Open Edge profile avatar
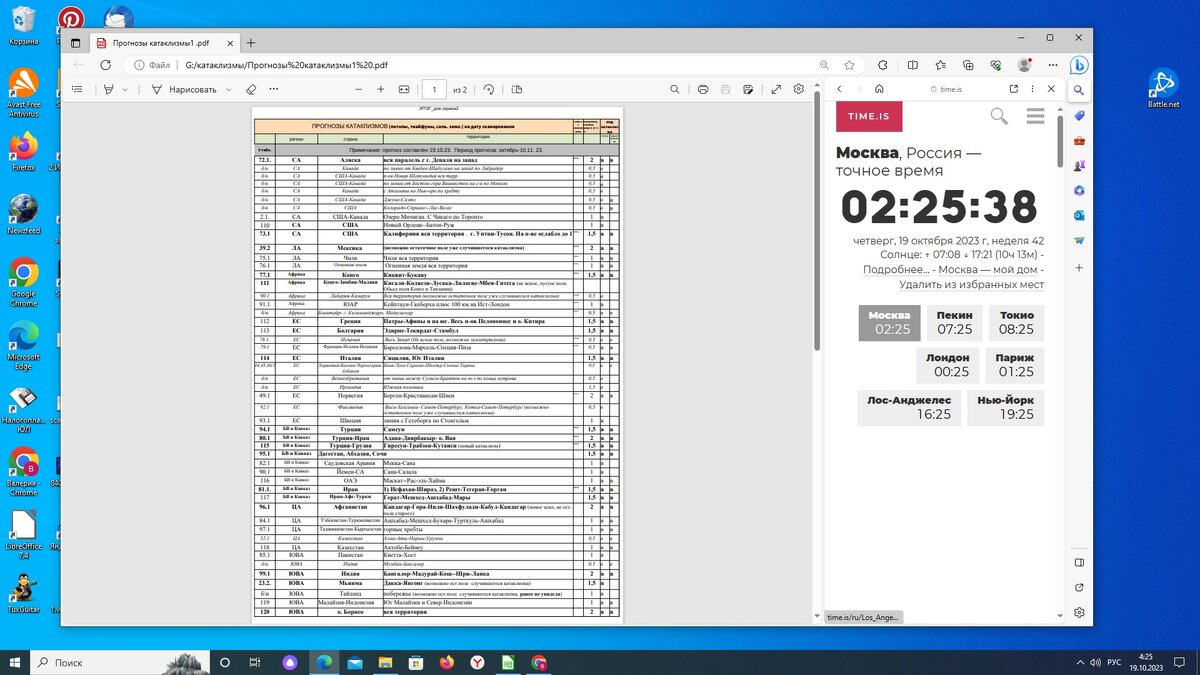Viewport: 1200px width, 675px height. 1024,64
